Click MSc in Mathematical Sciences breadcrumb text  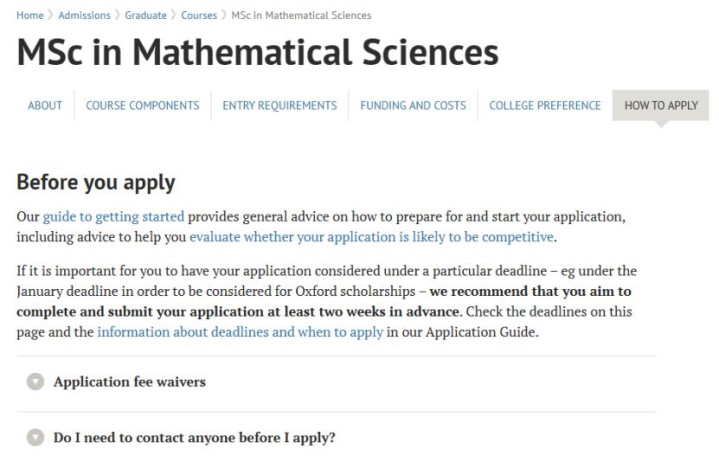pyautogui.click(x=301, y=15)
